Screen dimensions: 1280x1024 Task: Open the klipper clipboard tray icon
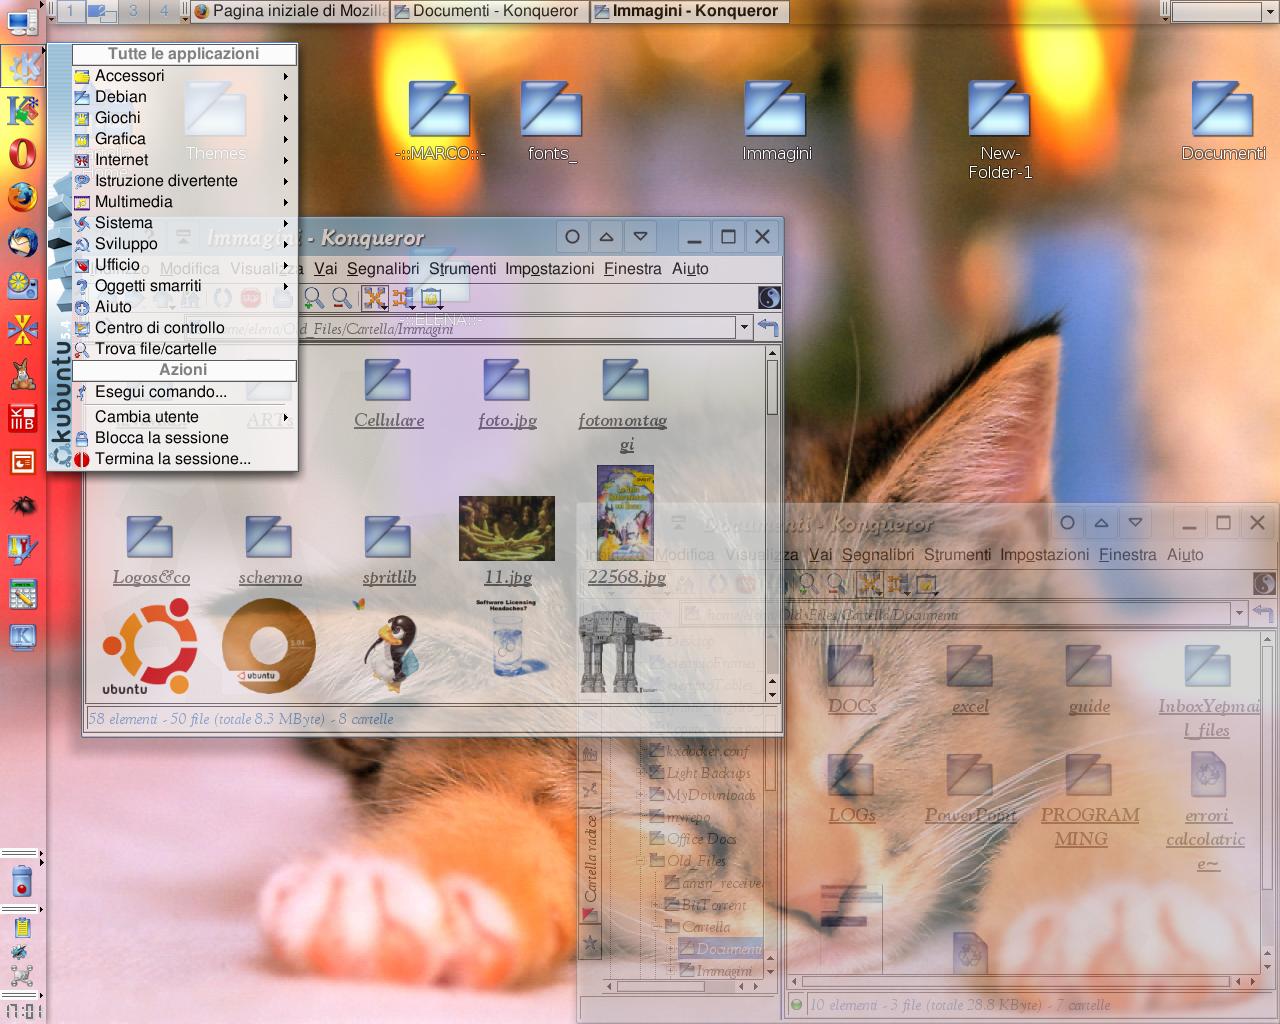[22, 927]
